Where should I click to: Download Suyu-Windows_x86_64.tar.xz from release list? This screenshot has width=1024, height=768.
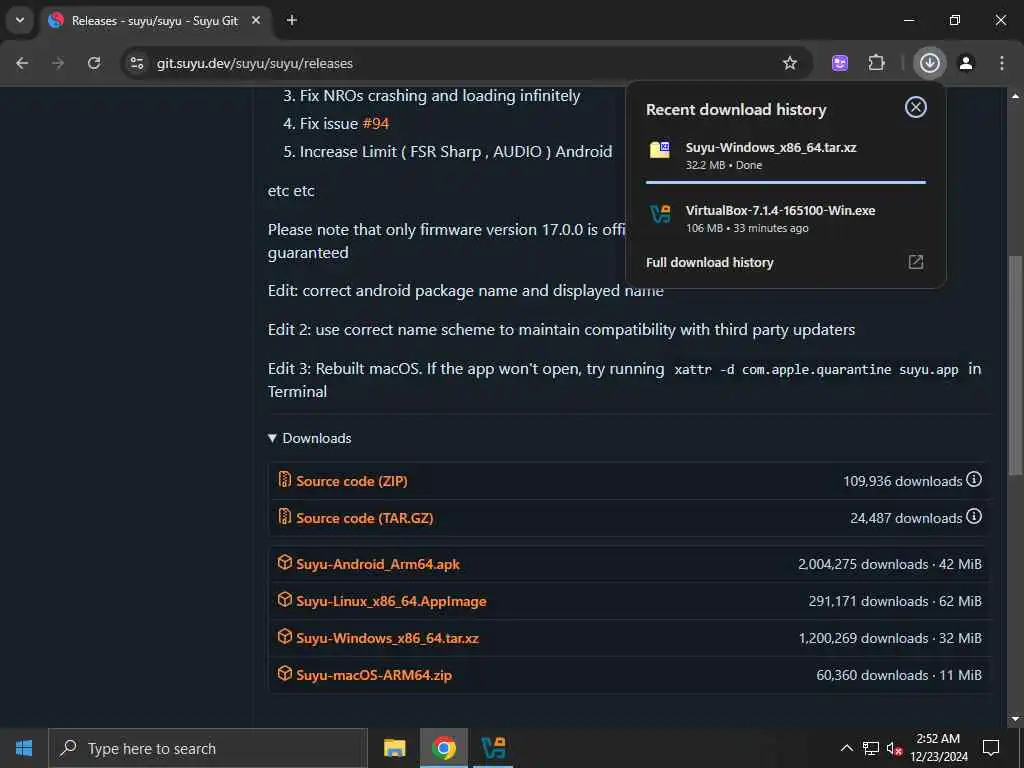387,639
